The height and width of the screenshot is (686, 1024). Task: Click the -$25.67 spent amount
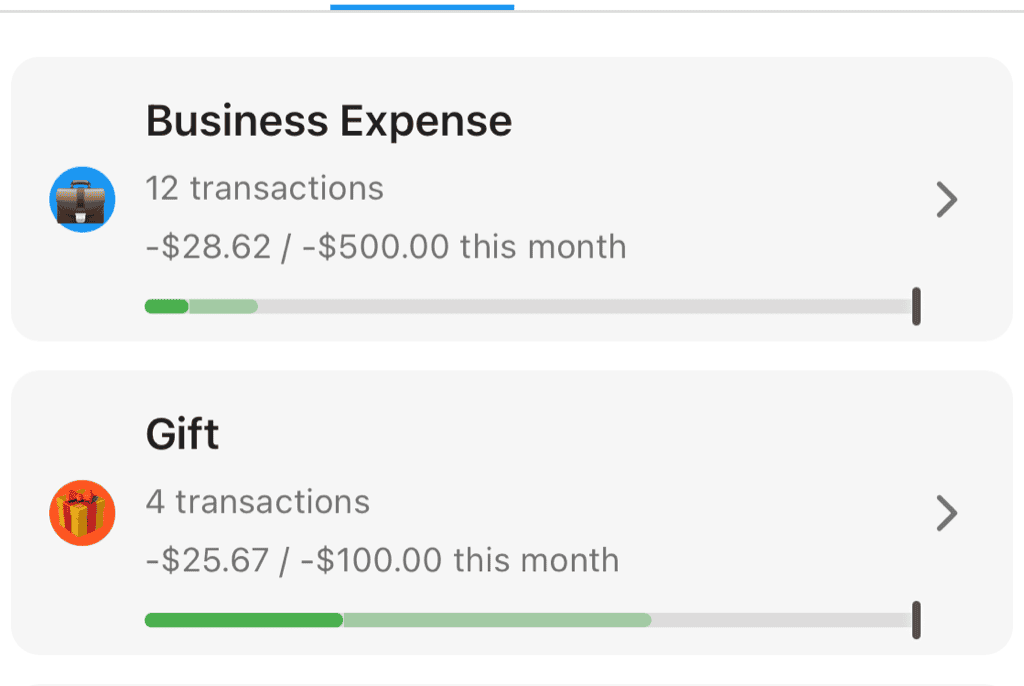coord(207,560)
